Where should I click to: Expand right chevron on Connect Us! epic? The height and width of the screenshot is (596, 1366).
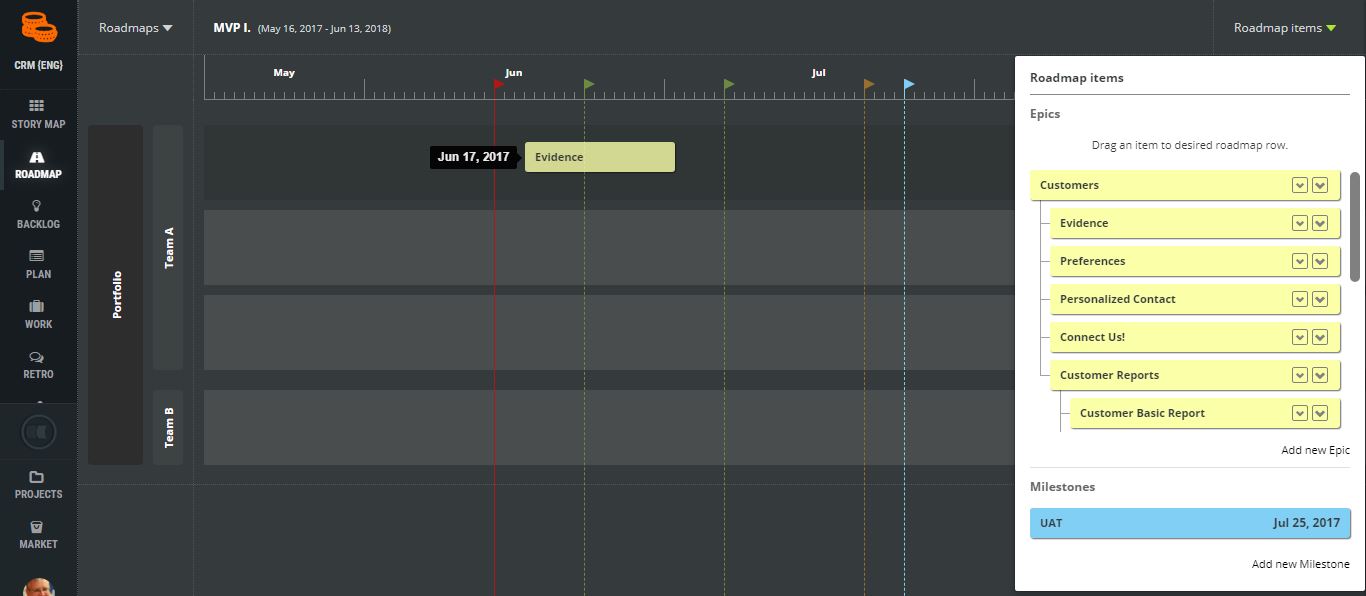1320,337
